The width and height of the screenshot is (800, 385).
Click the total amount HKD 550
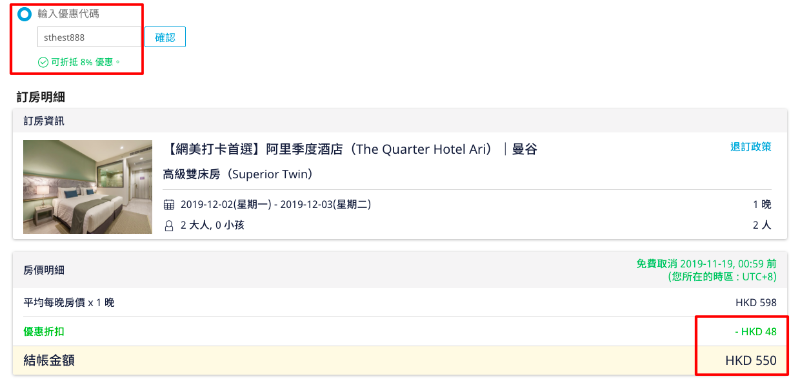751,361
